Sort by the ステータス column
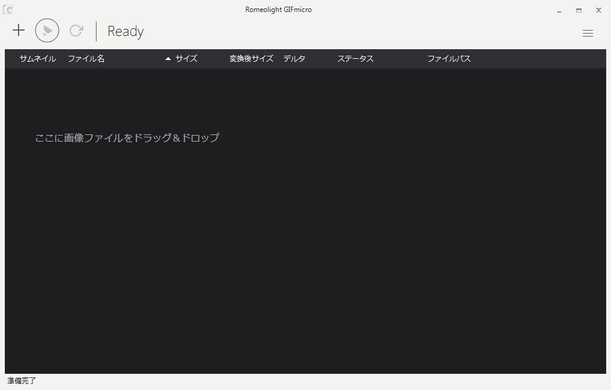The image size is (611, 390). 355,58
